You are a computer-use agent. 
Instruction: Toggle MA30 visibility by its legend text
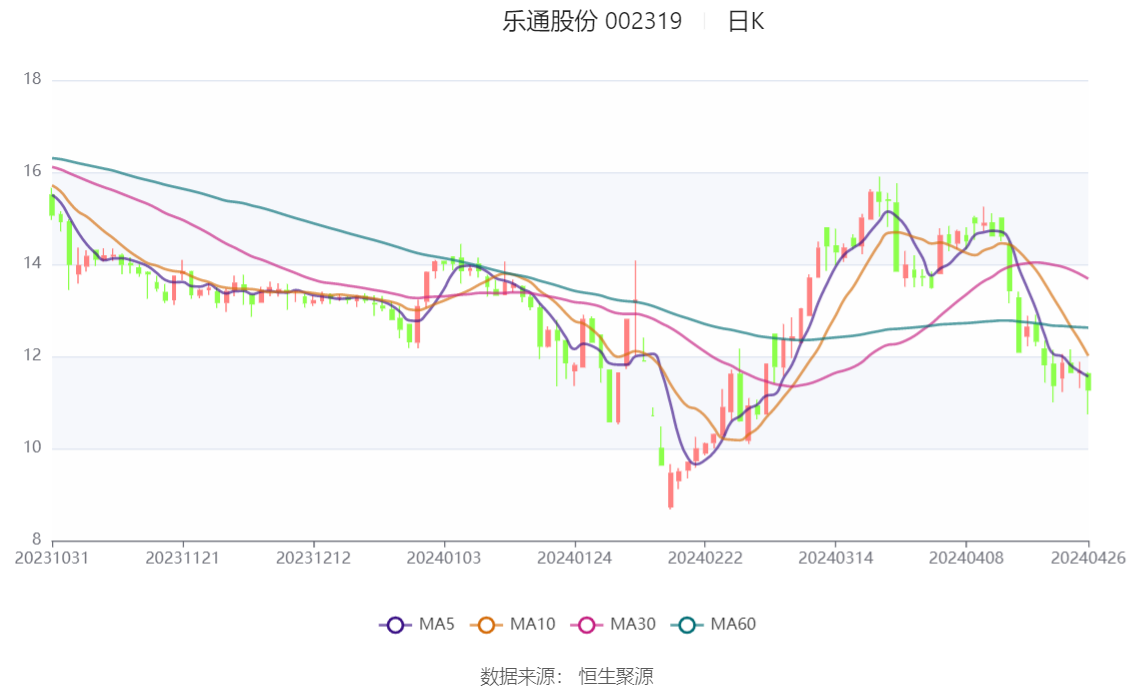point(632,625)
